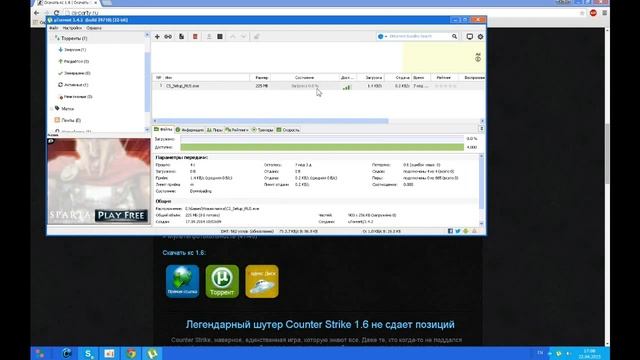Select Неактивные (0) in sidebar
The width and height of the screenshot is (640, 360).
point(76,97)
